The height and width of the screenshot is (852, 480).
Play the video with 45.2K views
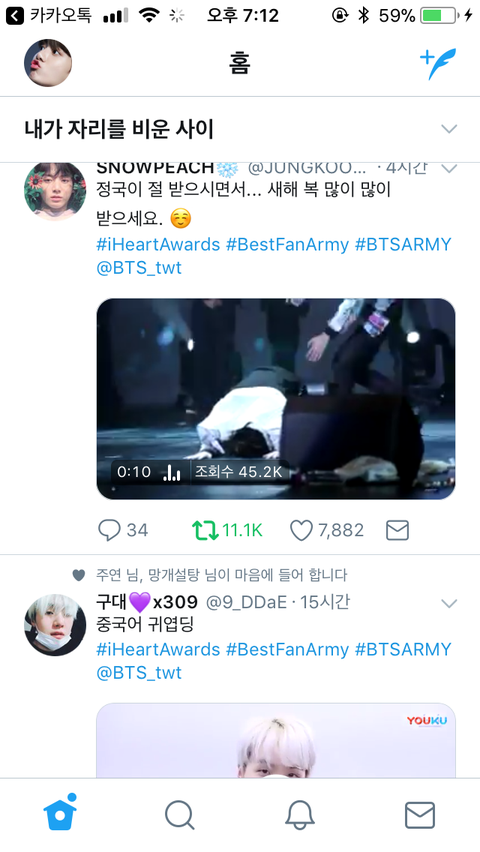click(x=276, y=399)
